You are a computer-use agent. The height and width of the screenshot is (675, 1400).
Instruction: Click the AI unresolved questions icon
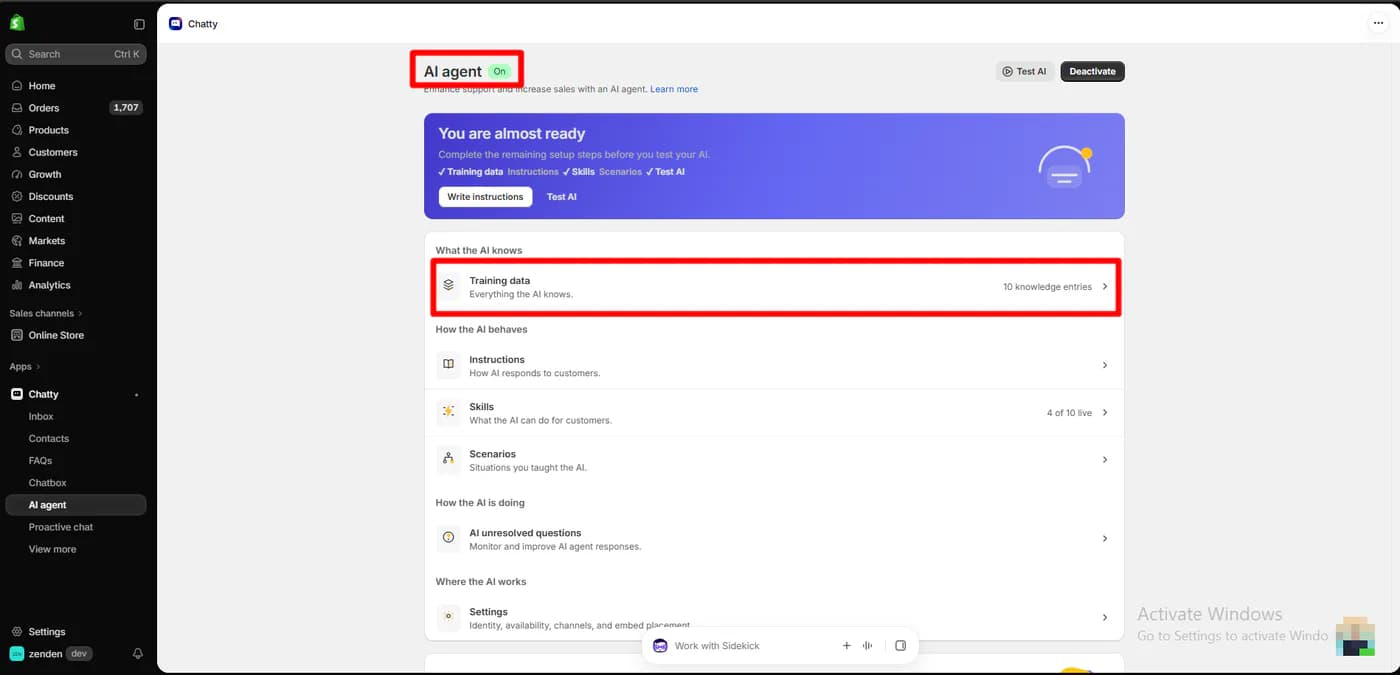448,538
